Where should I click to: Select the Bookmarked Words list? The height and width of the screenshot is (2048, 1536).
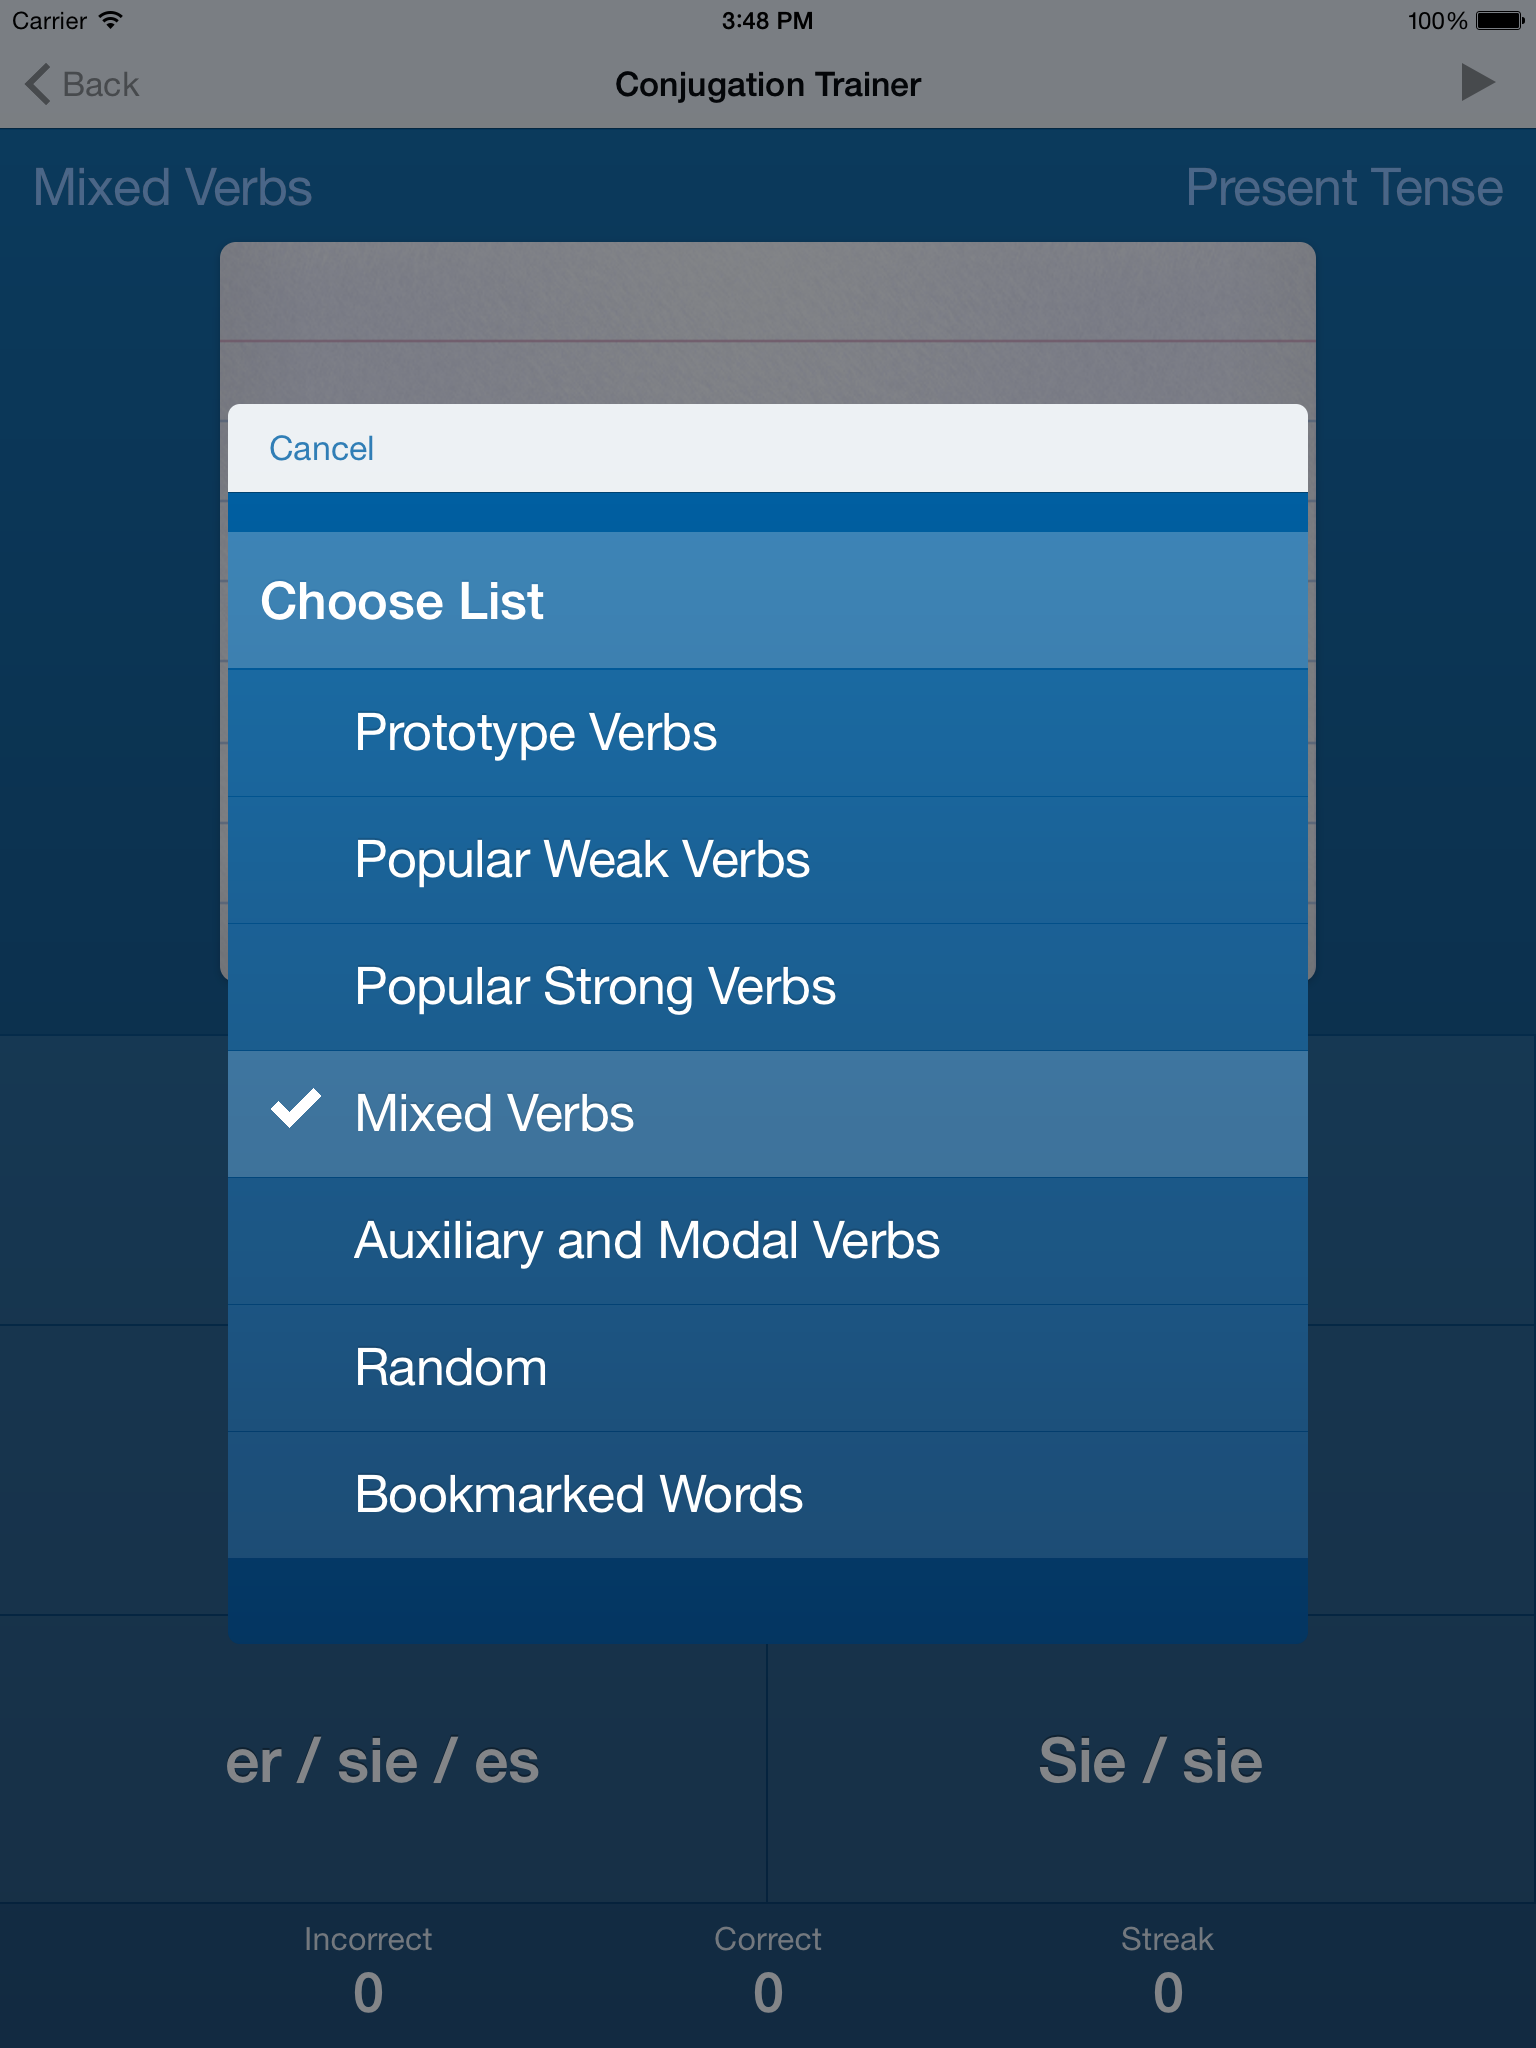pyautogui.click(x=579, y=1494)
